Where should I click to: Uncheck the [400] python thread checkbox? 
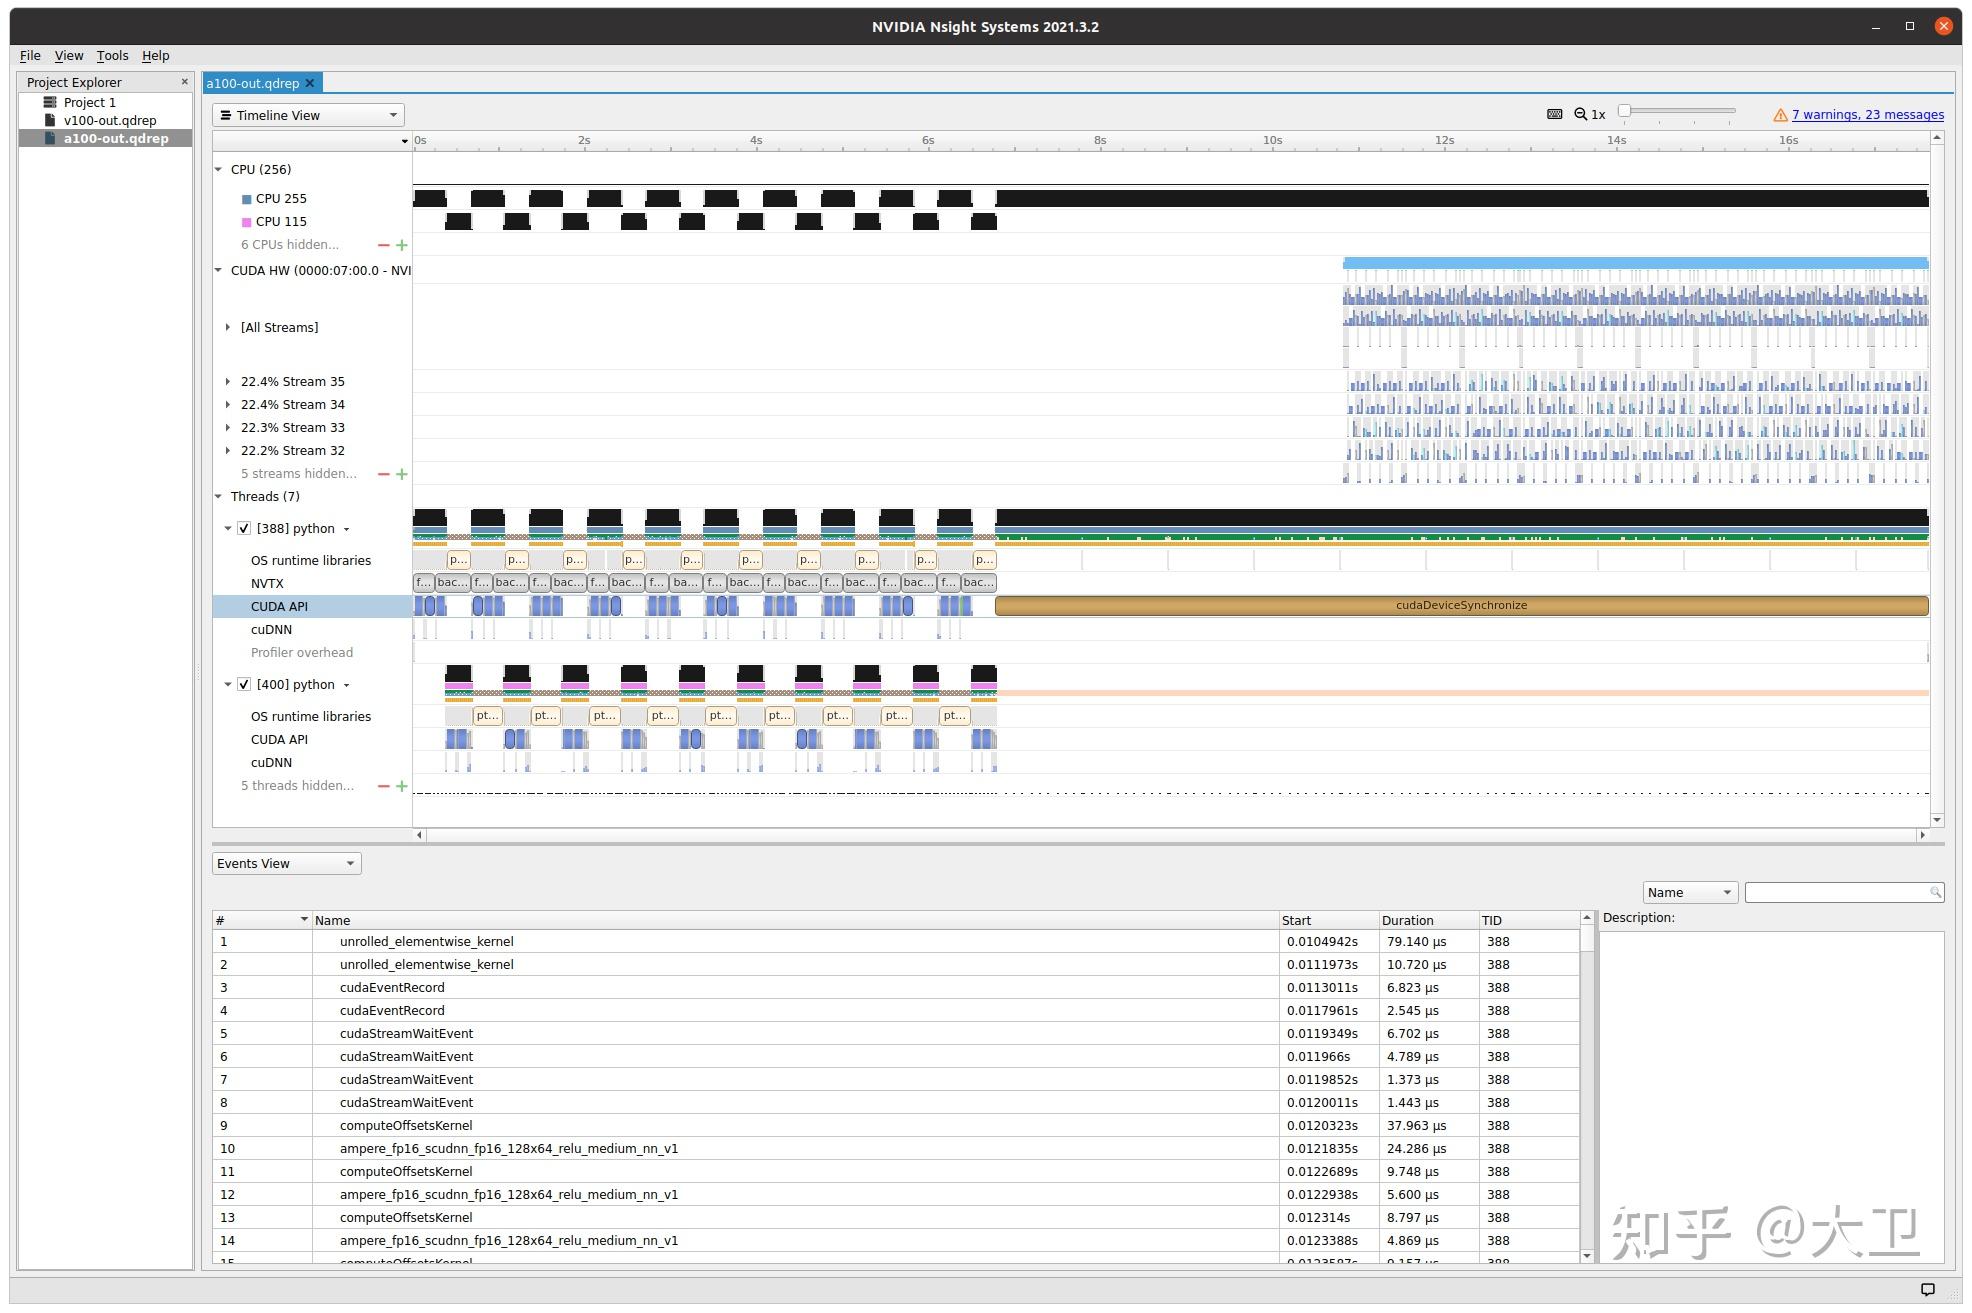tap(244, 685)
